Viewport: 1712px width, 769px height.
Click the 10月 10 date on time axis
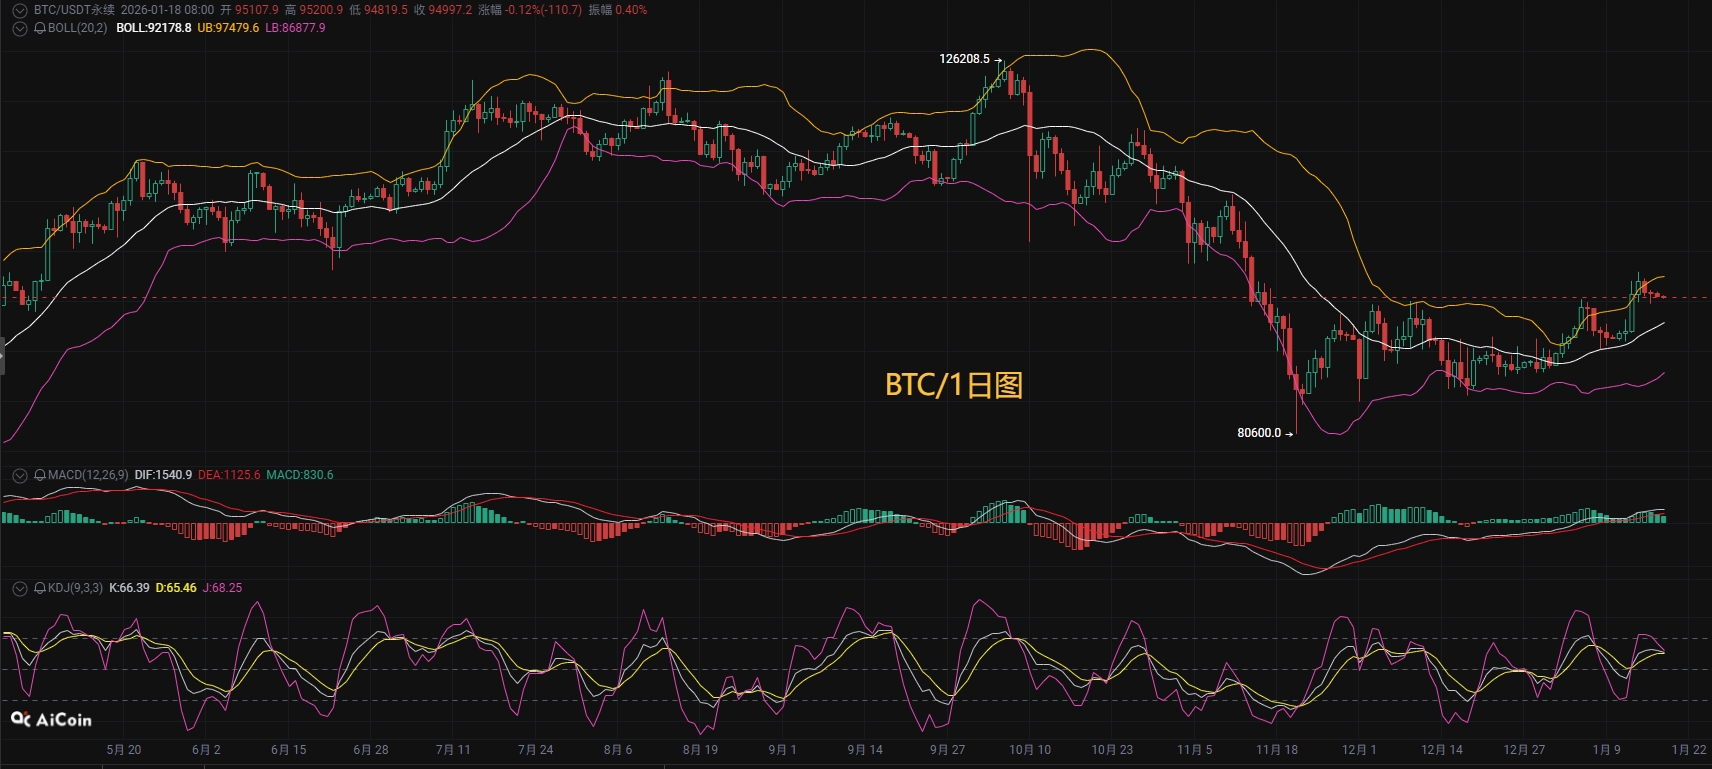click(x=1030, y=750)
